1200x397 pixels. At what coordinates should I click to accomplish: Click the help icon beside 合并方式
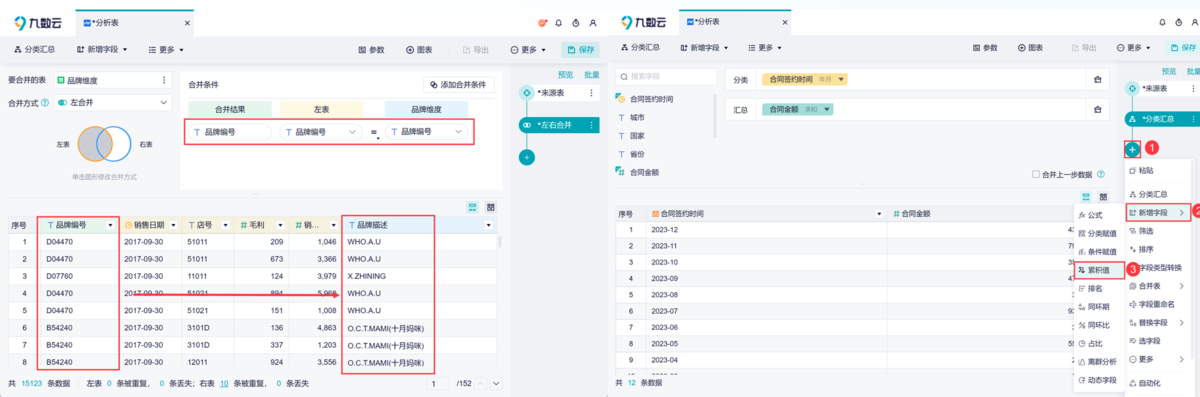tap(46, 102)
